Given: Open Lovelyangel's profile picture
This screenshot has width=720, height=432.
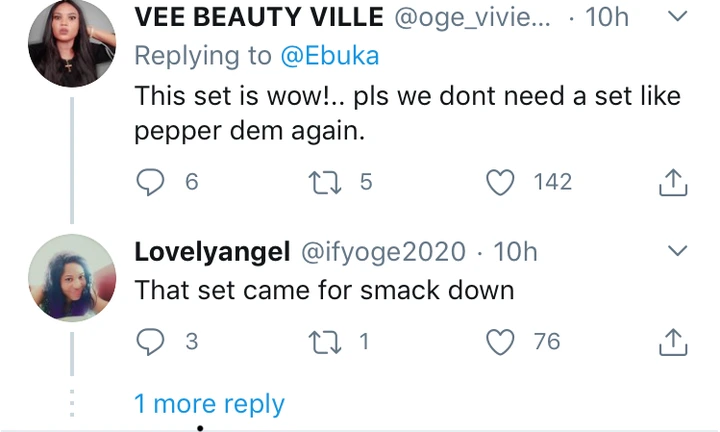Looking at the screenshot, I should 73,277.
